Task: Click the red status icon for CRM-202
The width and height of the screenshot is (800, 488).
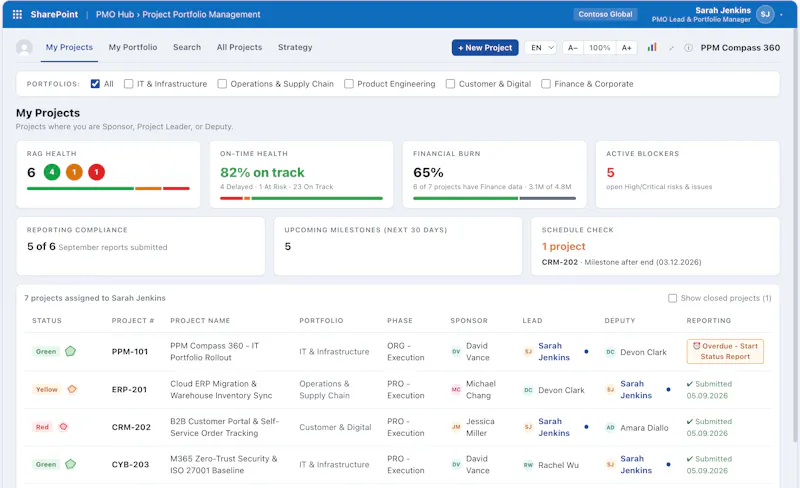Action: coord(63,427)
